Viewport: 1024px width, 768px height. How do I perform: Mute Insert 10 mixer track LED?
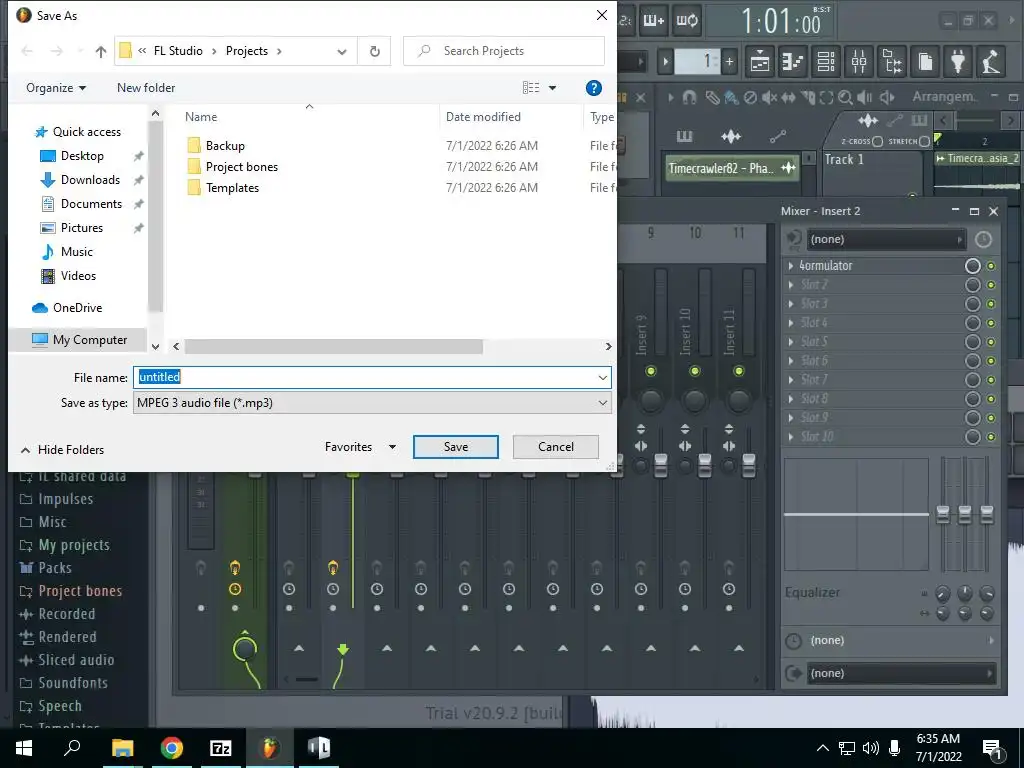[694, 371]
